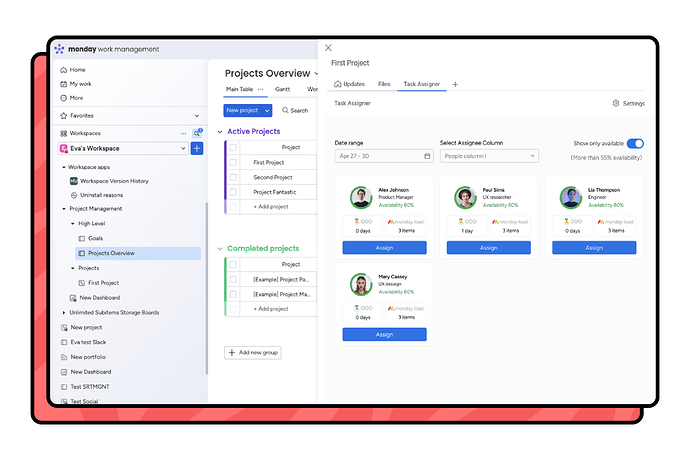Open Projects Overview title dropdown arrow
This screenshot has height=460, width=690.
tap(316, 74)
